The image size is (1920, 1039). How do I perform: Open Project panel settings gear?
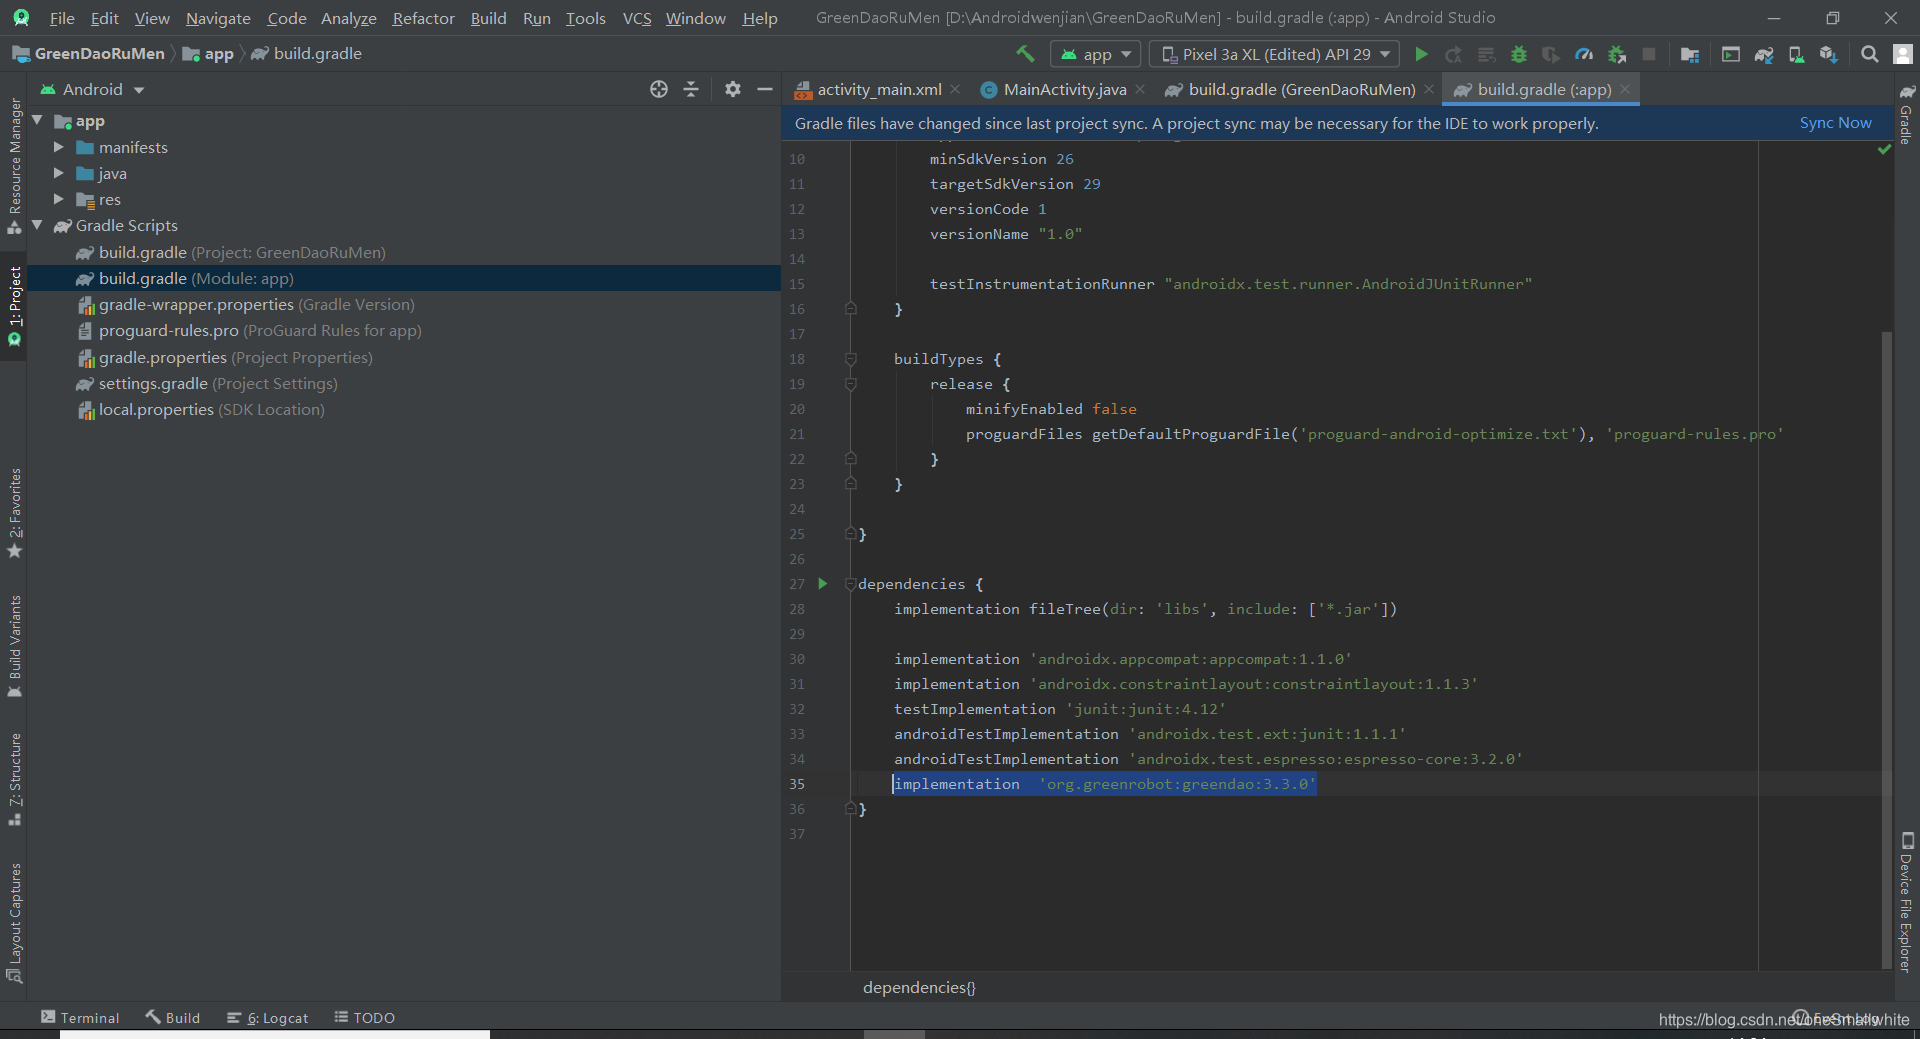(x=733, y=89)
